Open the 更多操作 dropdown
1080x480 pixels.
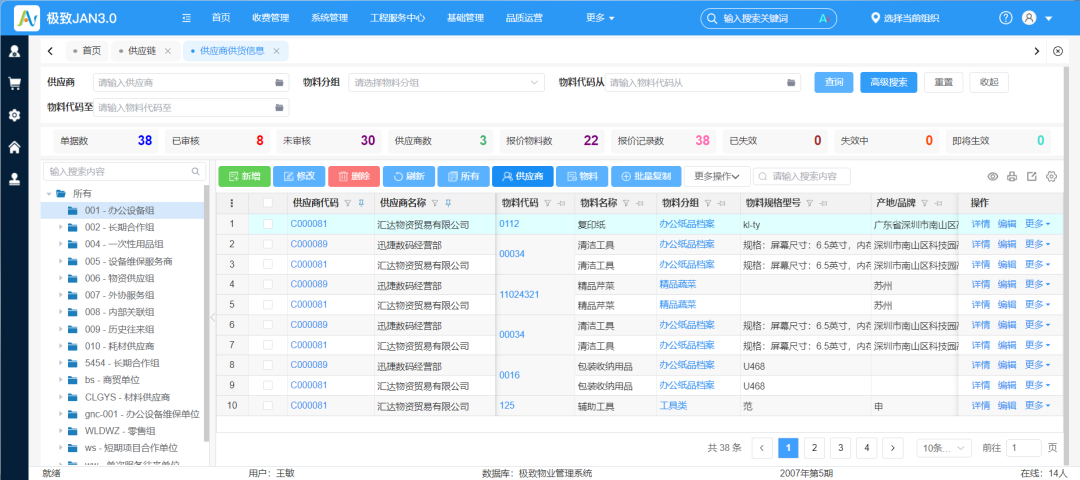717,176
